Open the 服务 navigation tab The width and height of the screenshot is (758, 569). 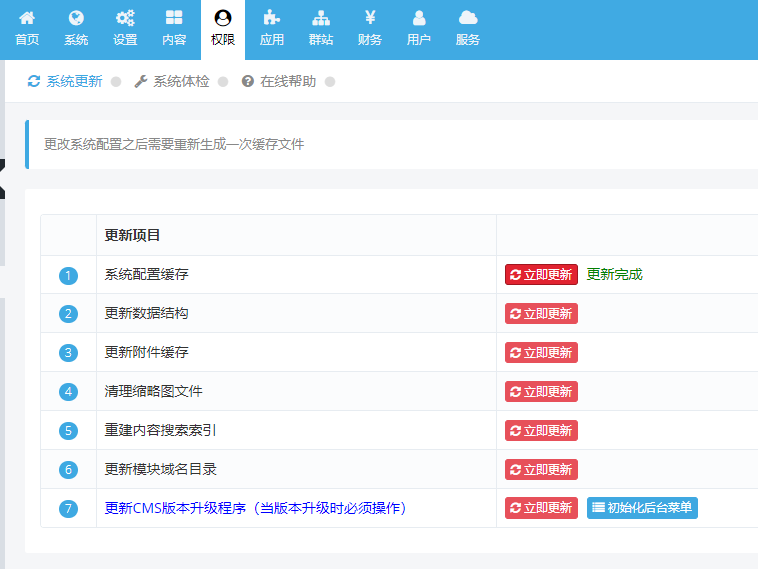[x=467, y=29]
